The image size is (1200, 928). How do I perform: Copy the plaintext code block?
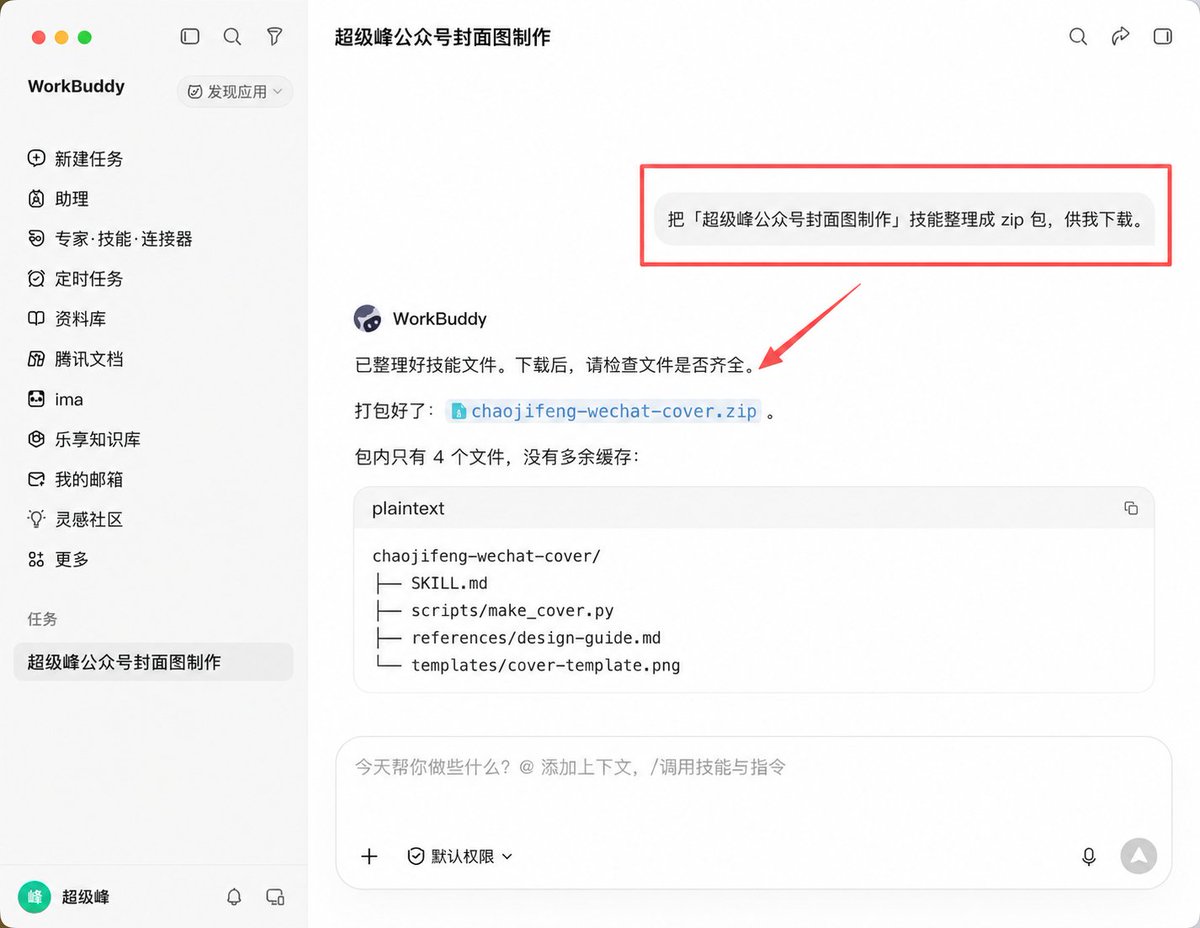pos(1131,508)
